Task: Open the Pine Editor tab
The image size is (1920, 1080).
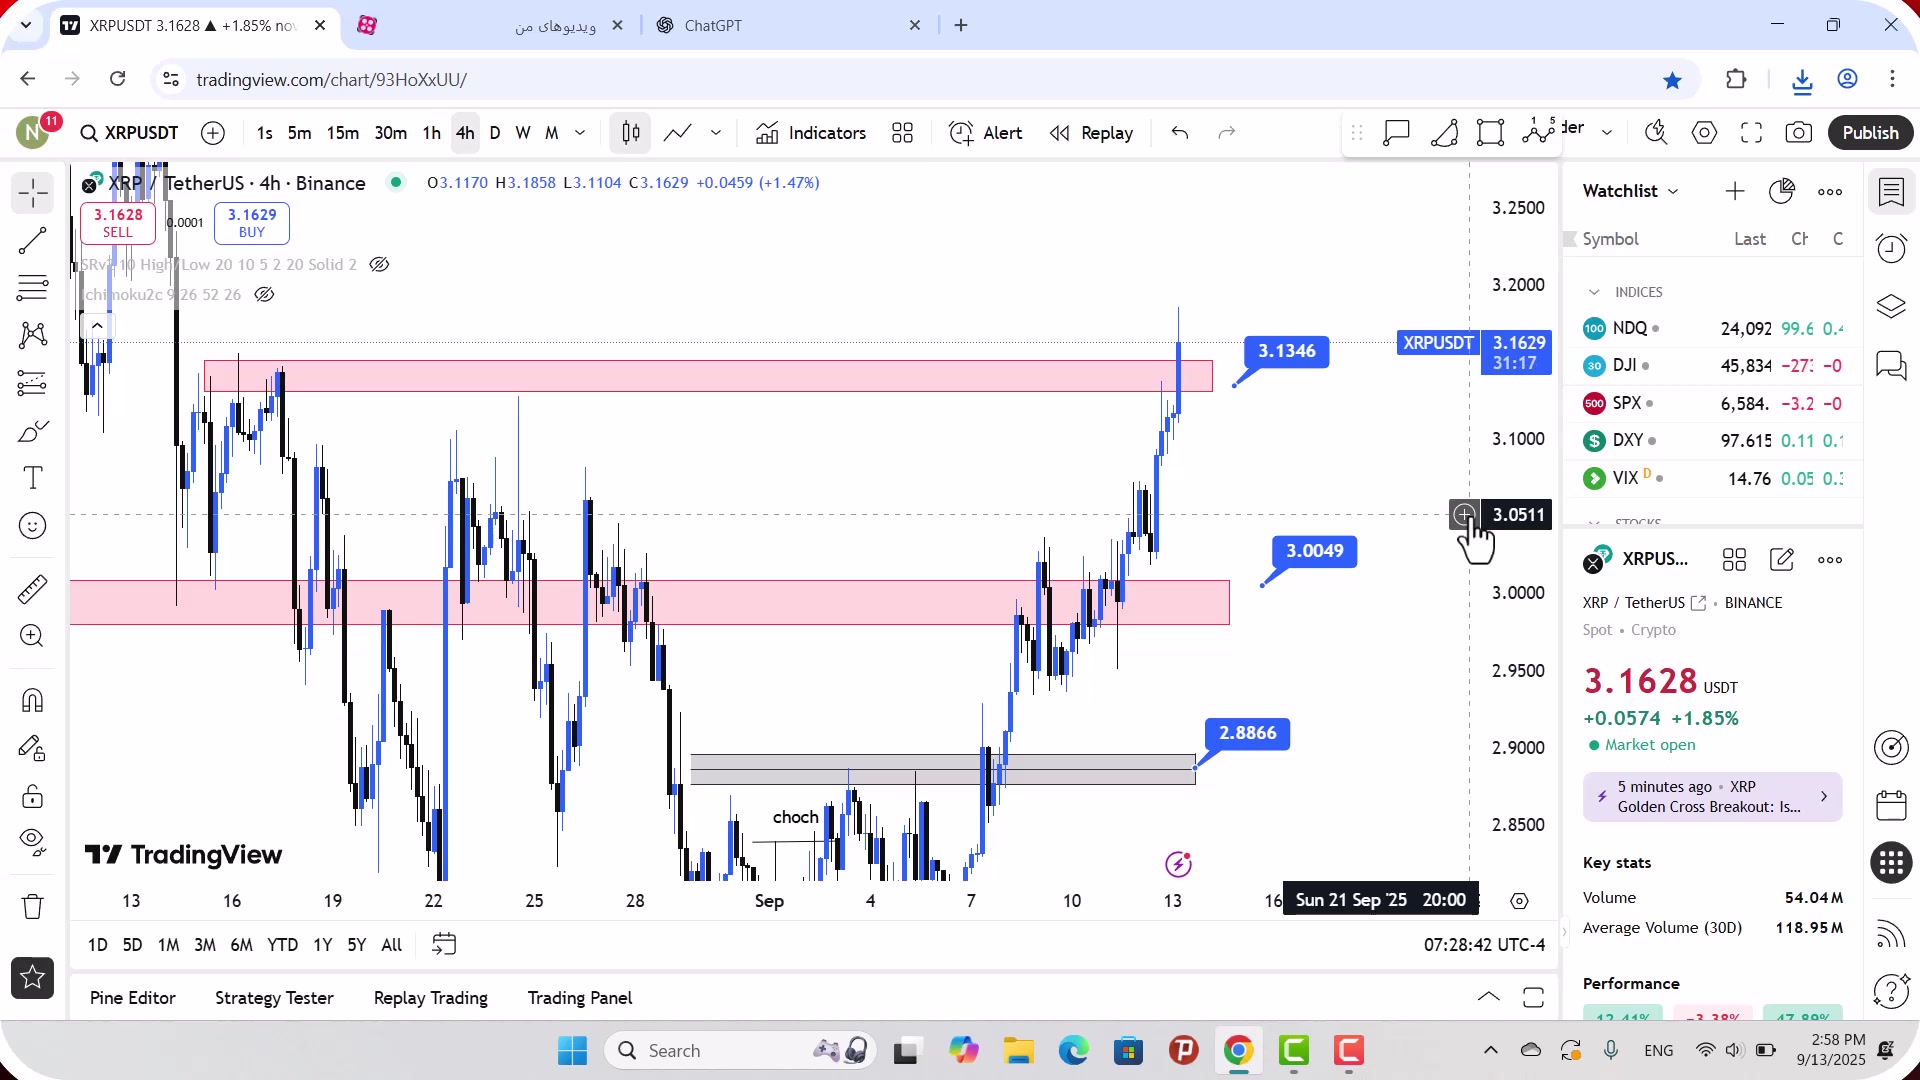Action: (133, 998)
